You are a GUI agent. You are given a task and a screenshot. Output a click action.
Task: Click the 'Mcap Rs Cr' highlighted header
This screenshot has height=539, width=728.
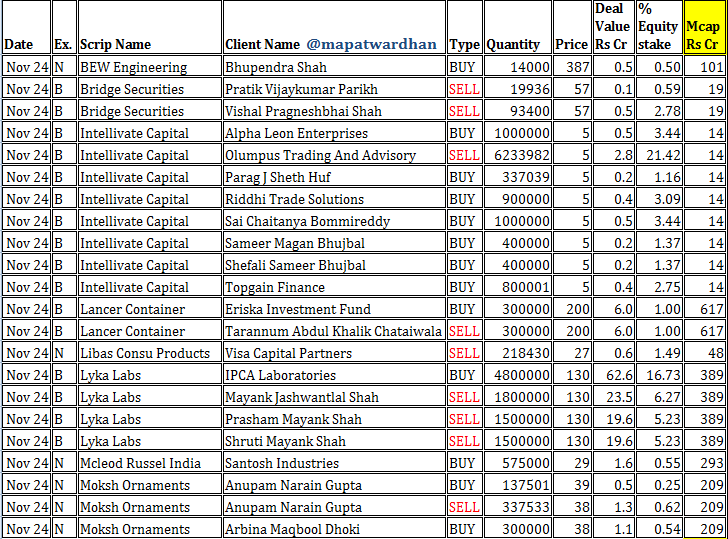click(705, 27)
